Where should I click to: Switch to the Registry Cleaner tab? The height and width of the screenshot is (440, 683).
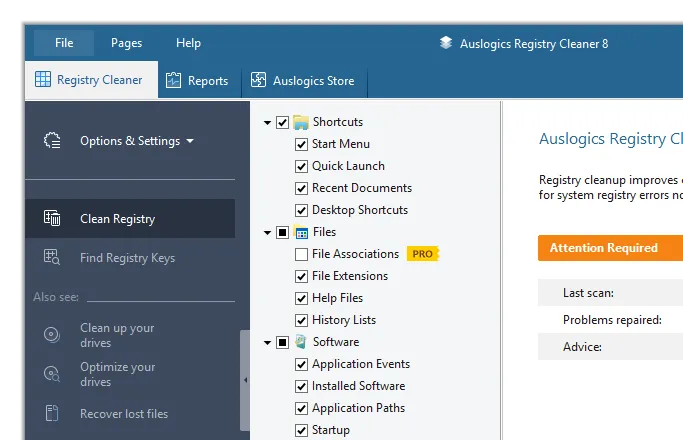pyautogui.click(x=91, y=80)
